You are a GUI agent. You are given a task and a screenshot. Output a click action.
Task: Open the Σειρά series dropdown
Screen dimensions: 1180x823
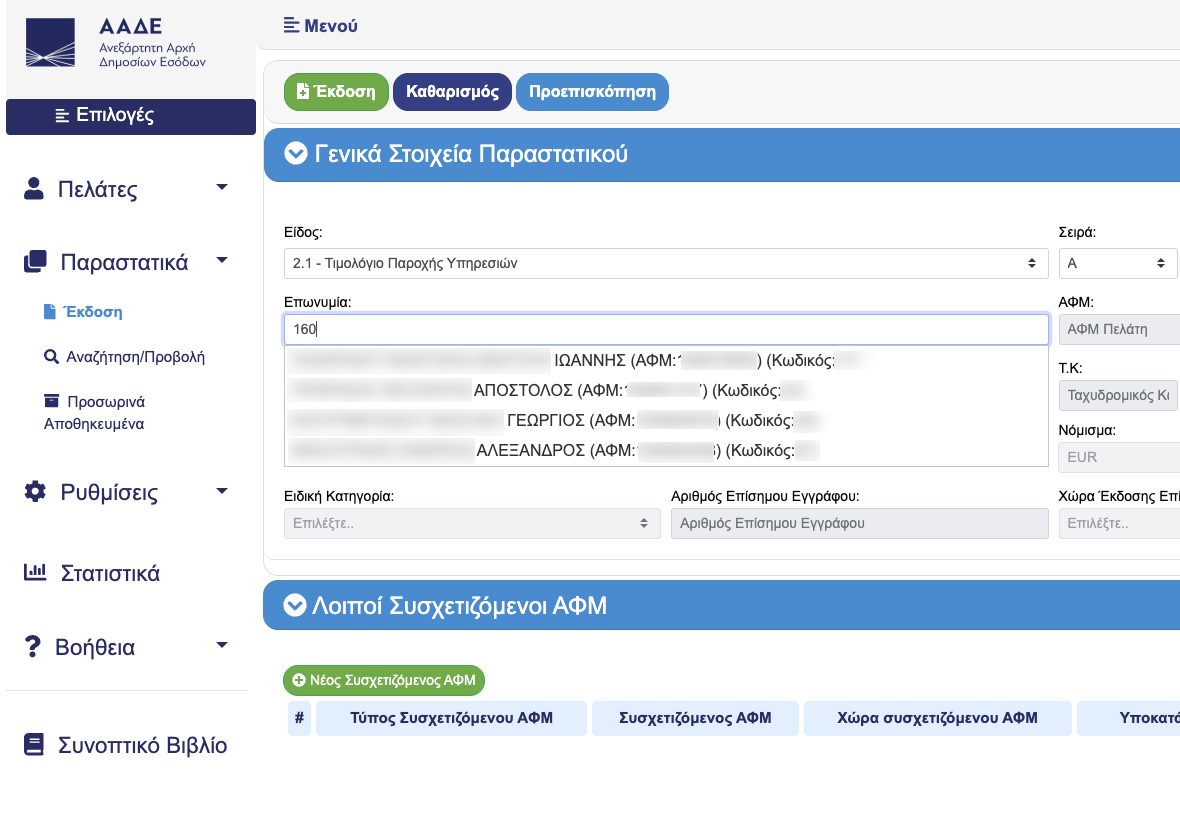pyautogui.click(x=1117, y=264)
